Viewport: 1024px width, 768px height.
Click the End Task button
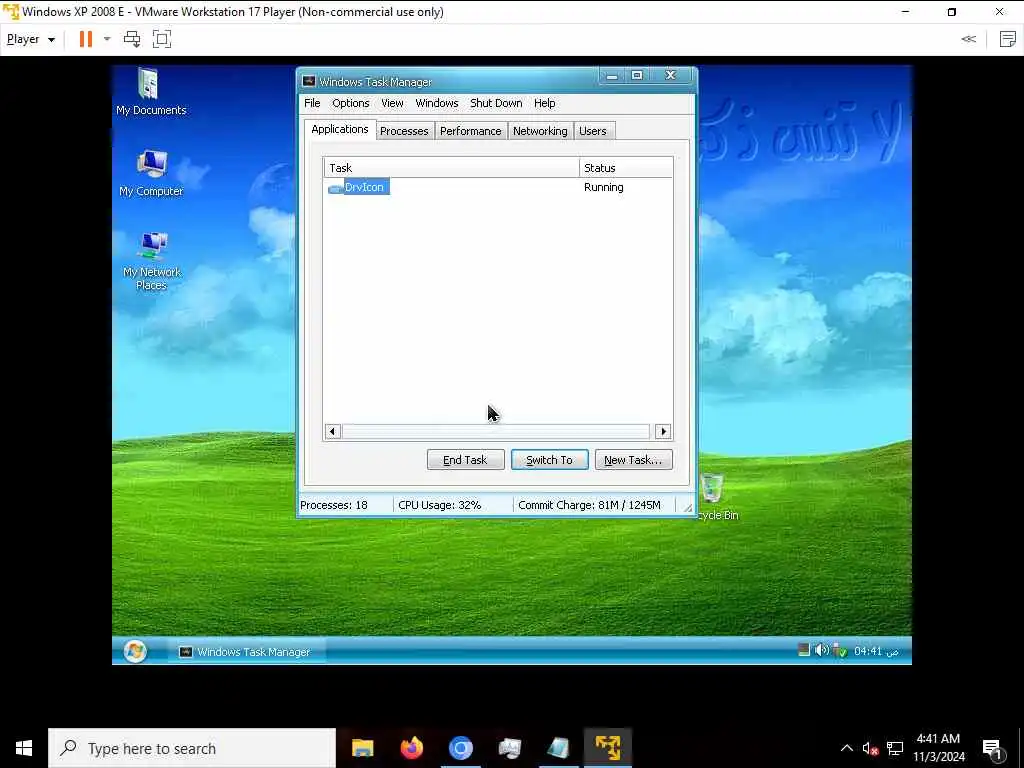[x=466, y=460]
